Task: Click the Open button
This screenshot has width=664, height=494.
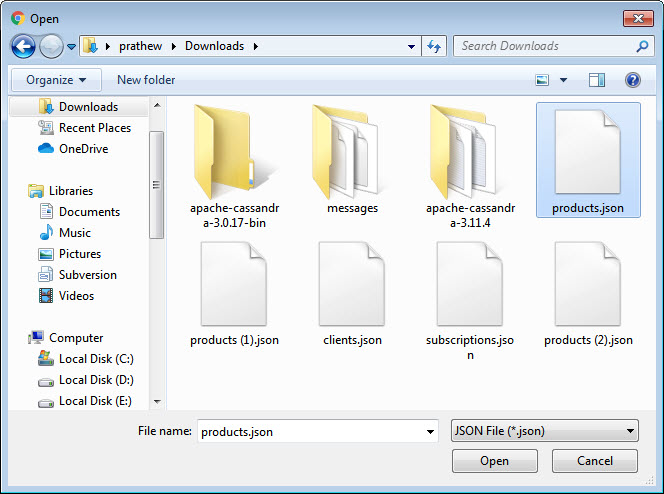Action: click(x=495, y=461)
